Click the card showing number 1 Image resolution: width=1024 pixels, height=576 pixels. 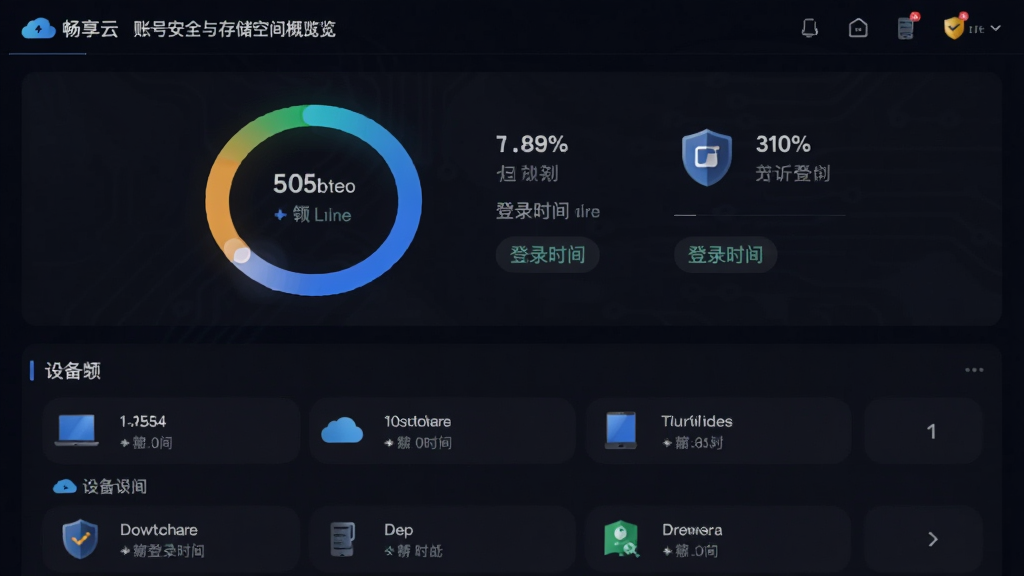[x=923, y=431]
